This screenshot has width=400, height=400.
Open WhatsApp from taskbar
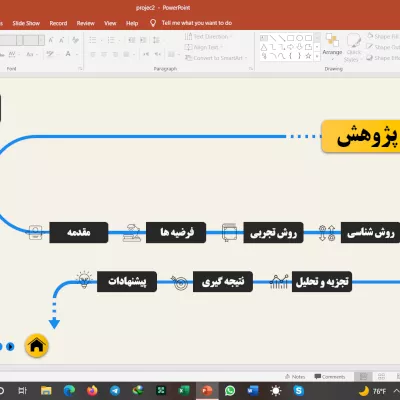point(230,390)
